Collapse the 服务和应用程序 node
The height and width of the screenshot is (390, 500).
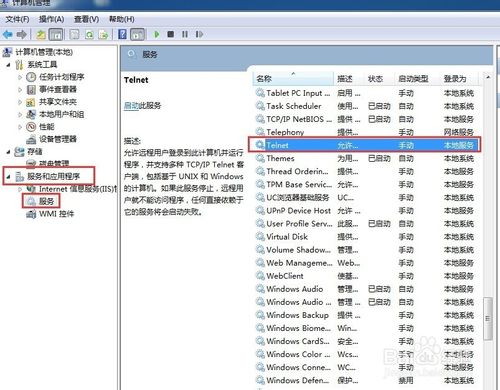click(x=9, y=176)
